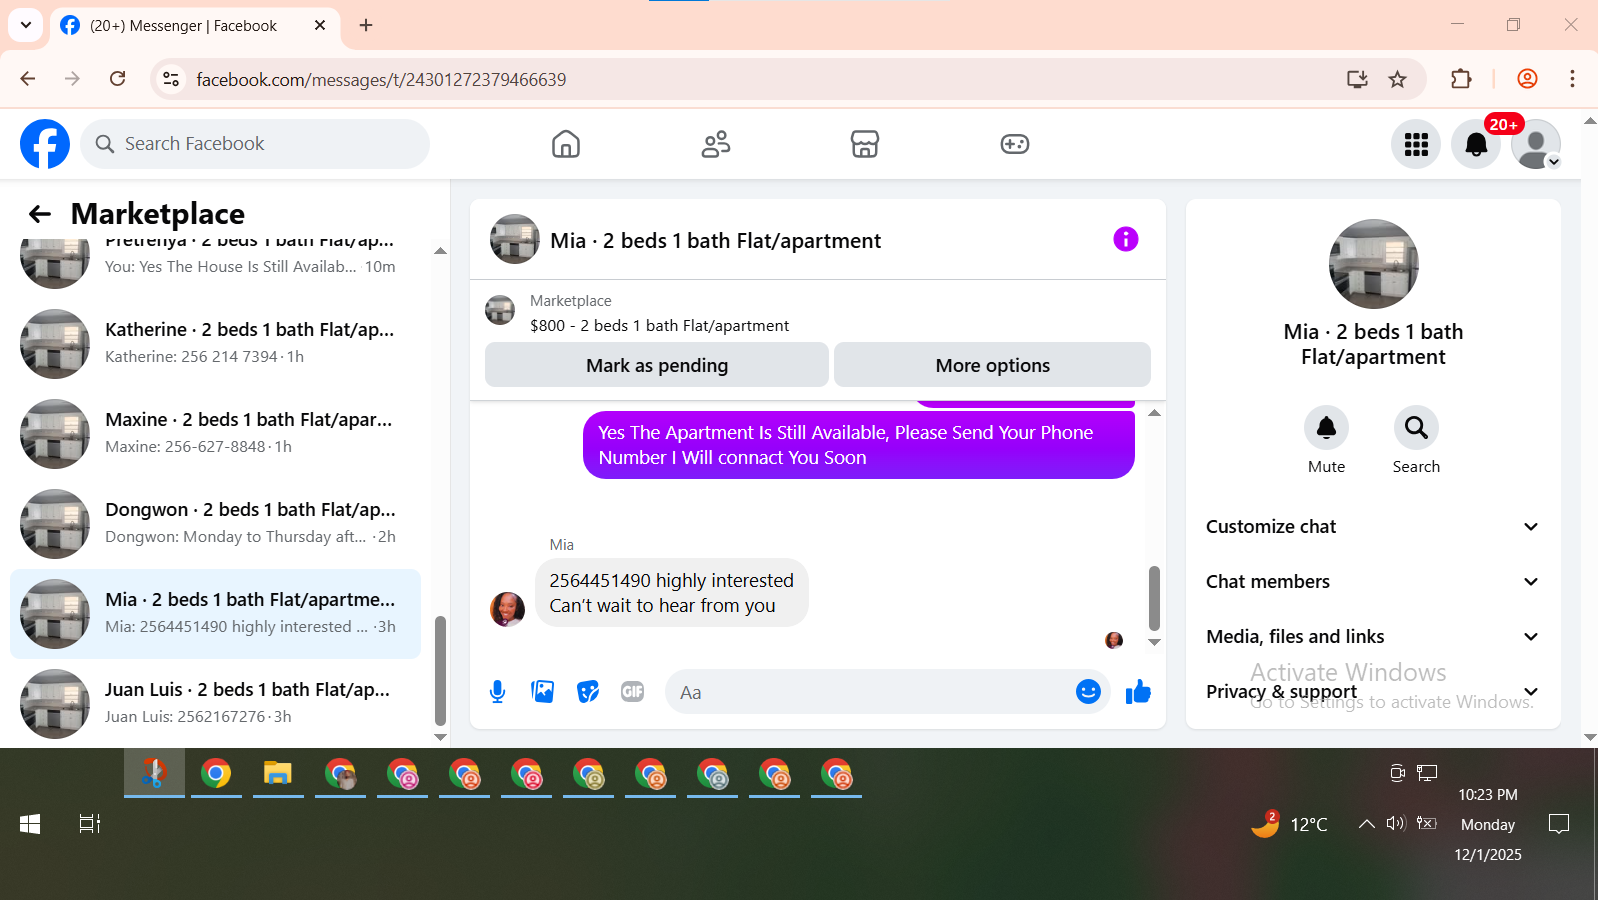
Task: Click the conversation list scrollbar
Action: pyautogui.click(x=440, y=670)
